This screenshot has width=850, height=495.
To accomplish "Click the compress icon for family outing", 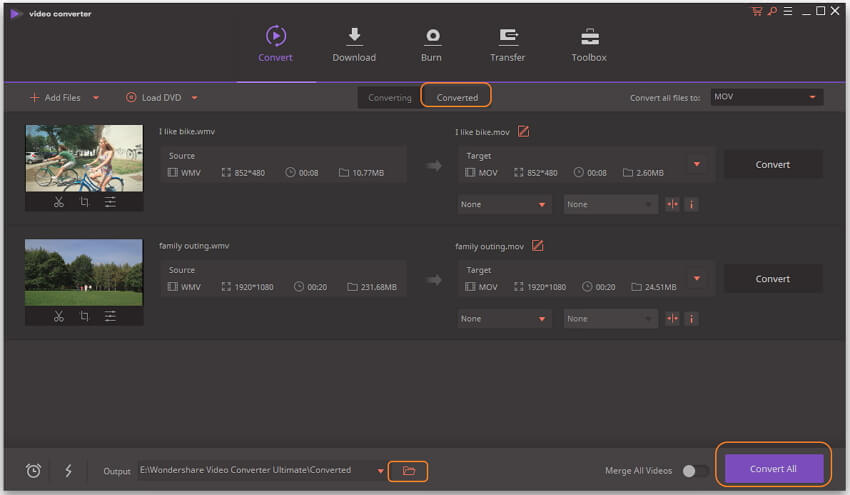I will point(672,319).
